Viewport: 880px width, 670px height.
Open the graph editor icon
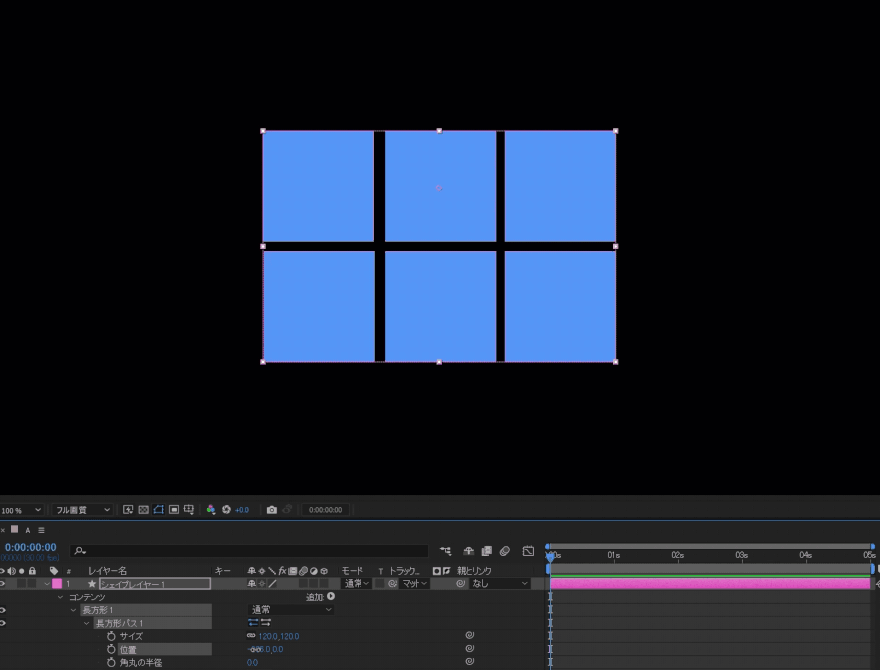(x=528, y=551)
